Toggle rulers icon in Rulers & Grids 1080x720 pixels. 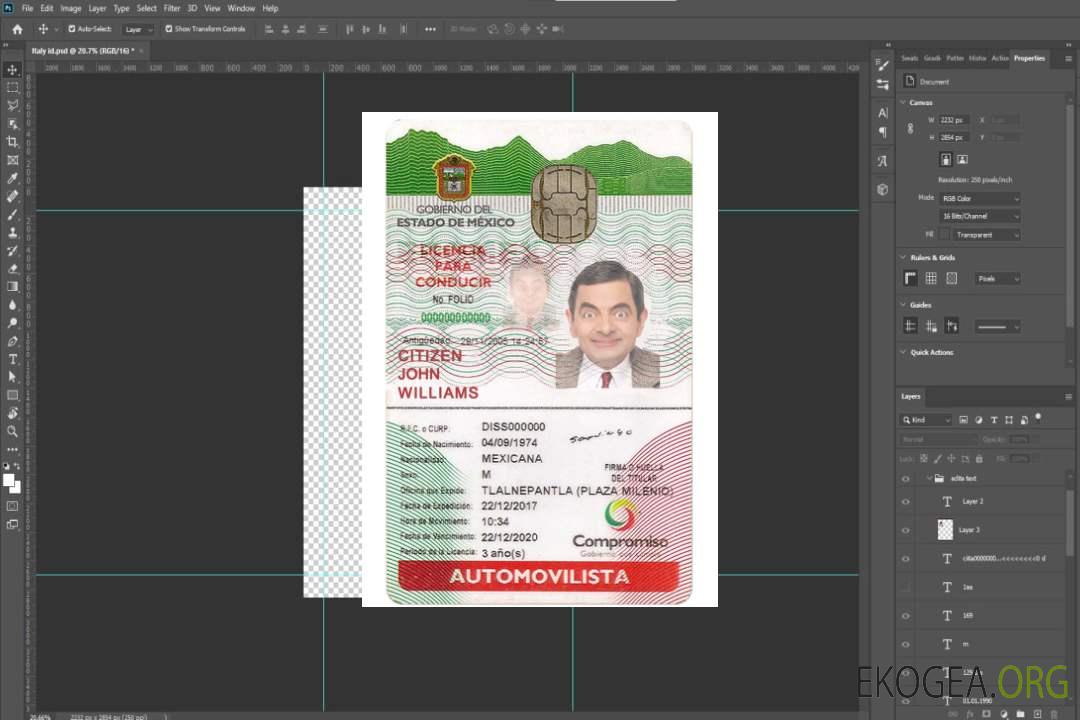tap(911, 278)
